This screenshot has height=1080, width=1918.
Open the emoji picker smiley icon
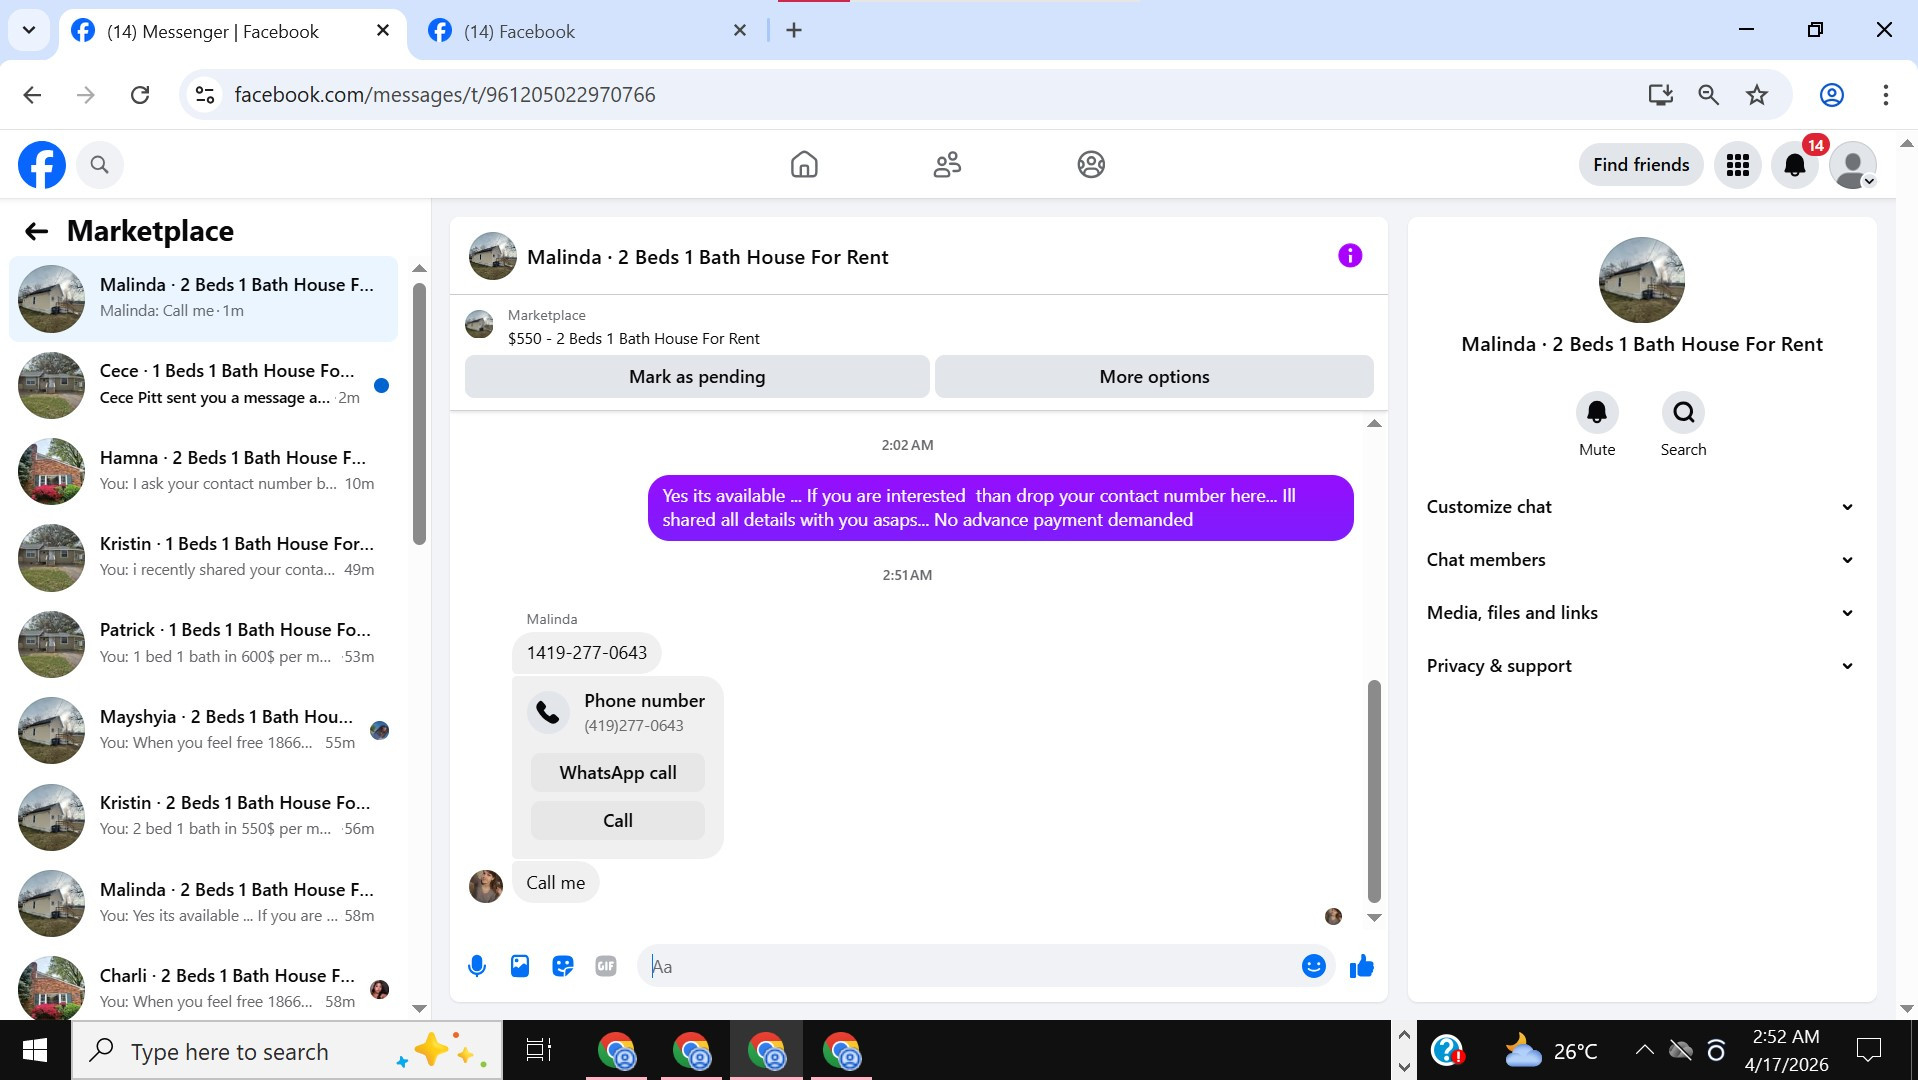point(1314,966)
